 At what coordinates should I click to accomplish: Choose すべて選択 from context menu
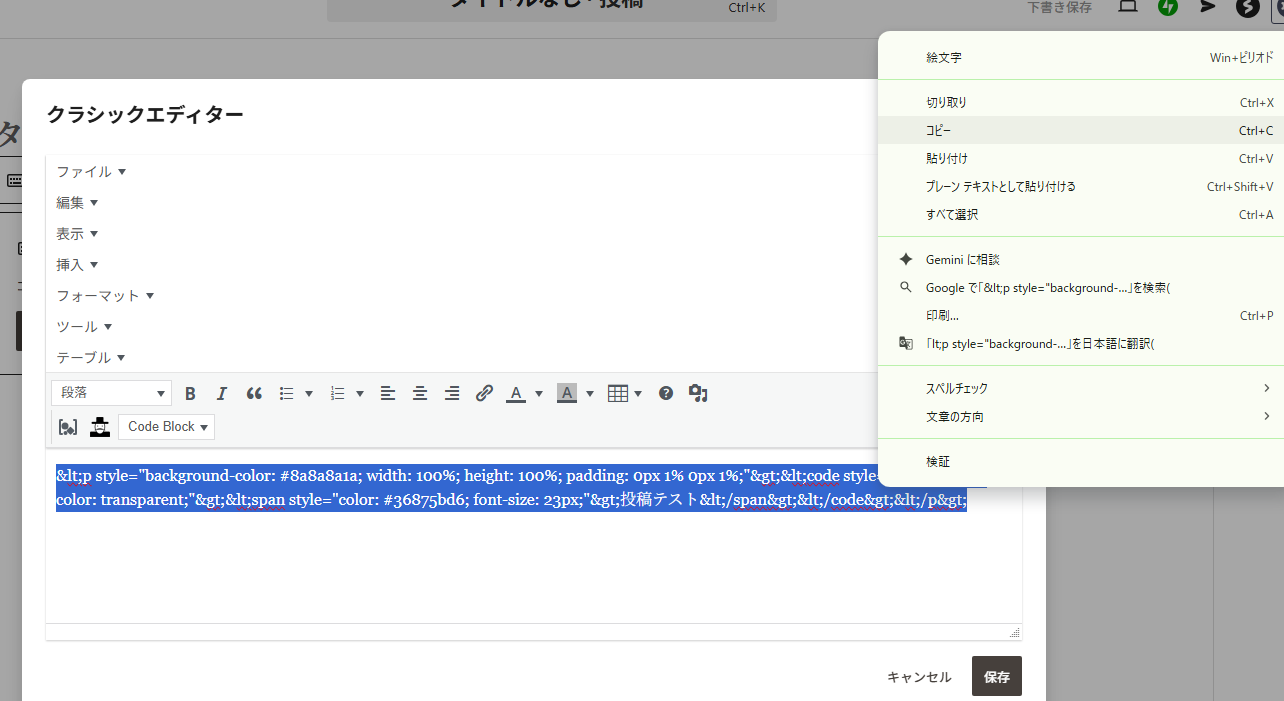click(x=1081, y=214)
